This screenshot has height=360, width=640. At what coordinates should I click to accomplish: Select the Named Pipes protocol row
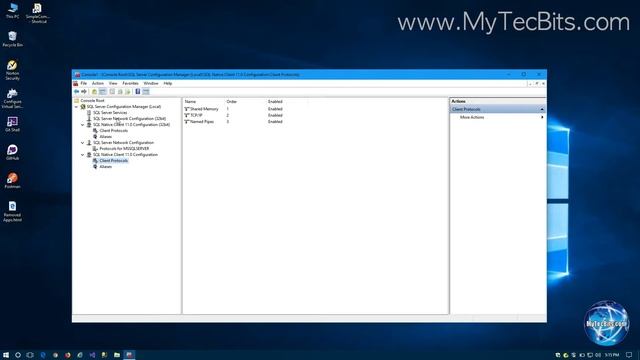pos(233,122)
